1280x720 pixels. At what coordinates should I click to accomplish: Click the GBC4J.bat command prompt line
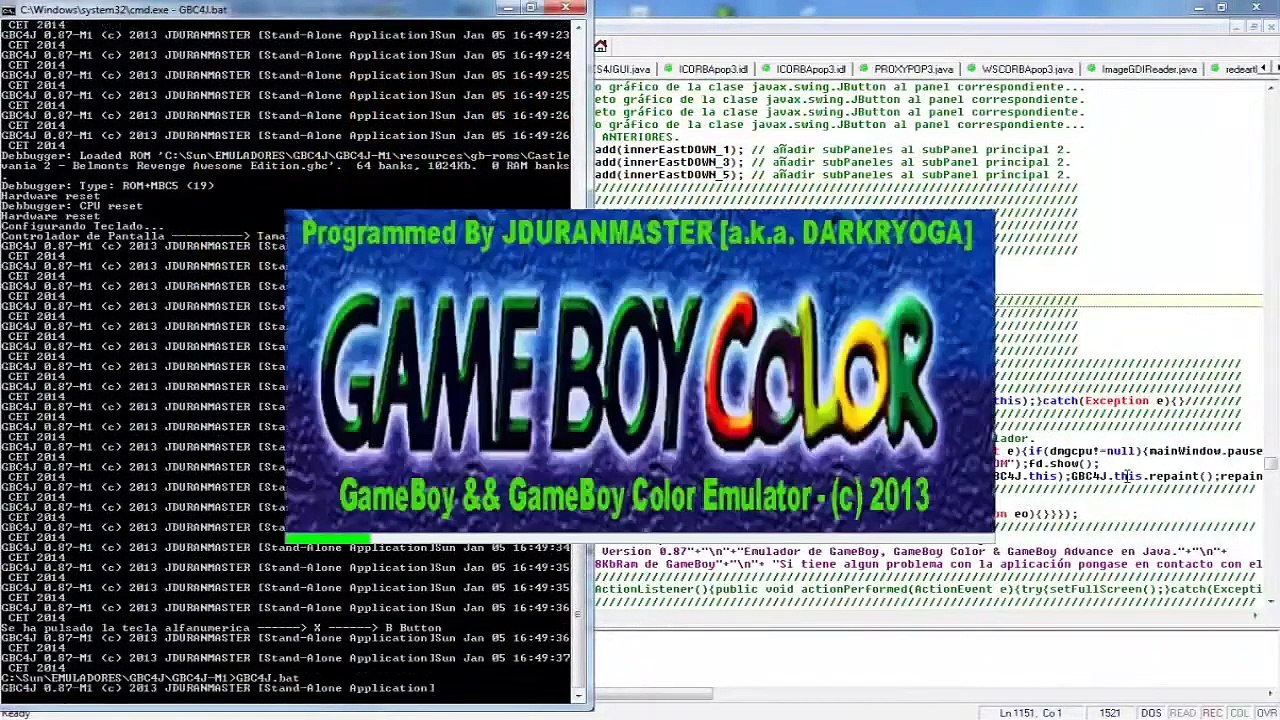point(150,678)
